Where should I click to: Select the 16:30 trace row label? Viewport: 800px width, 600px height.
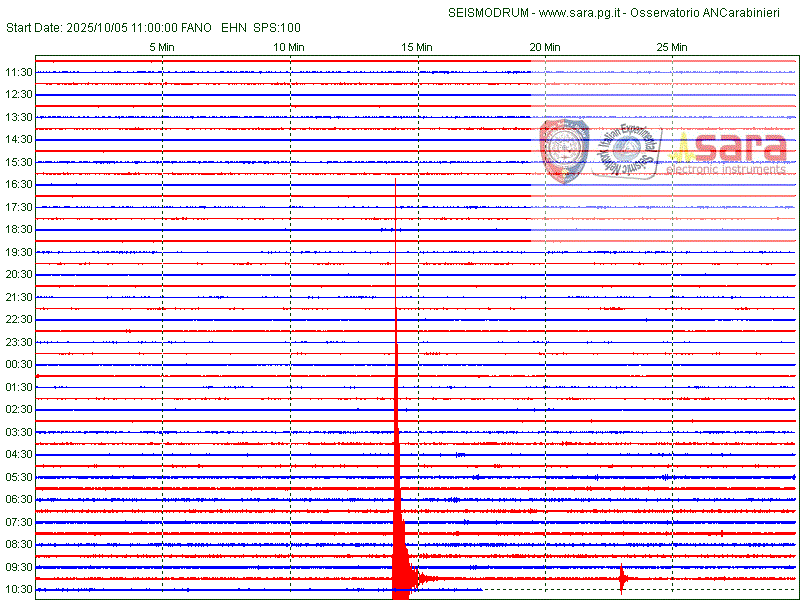20,185
